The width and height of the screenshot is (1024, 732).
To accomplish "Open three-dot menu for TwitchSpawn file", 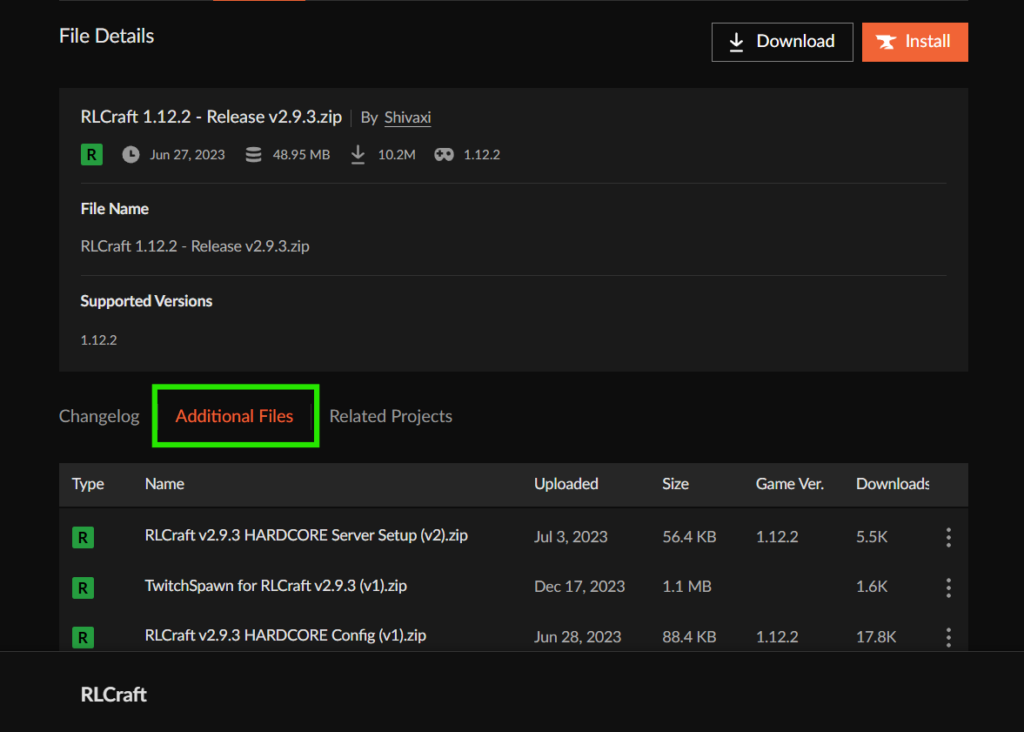I will (x=948, y=587).
